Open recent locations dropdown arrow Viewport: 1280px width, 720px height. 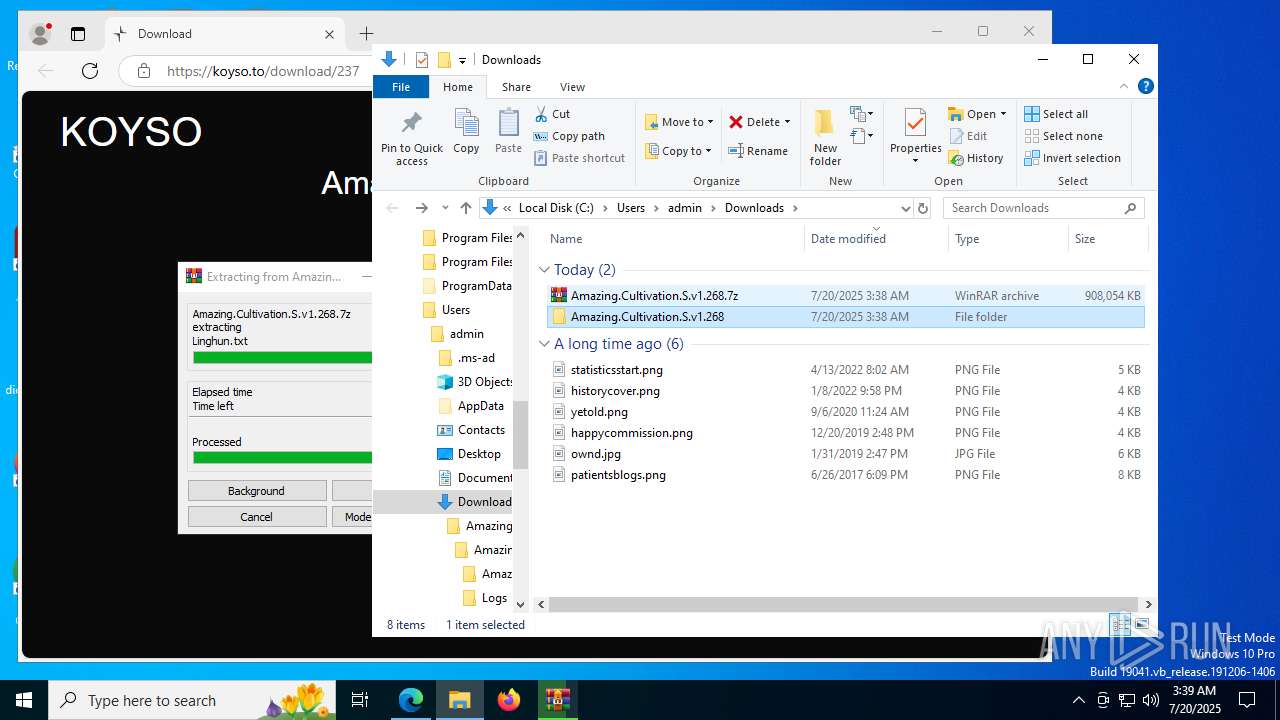click(x=445, y=208)
